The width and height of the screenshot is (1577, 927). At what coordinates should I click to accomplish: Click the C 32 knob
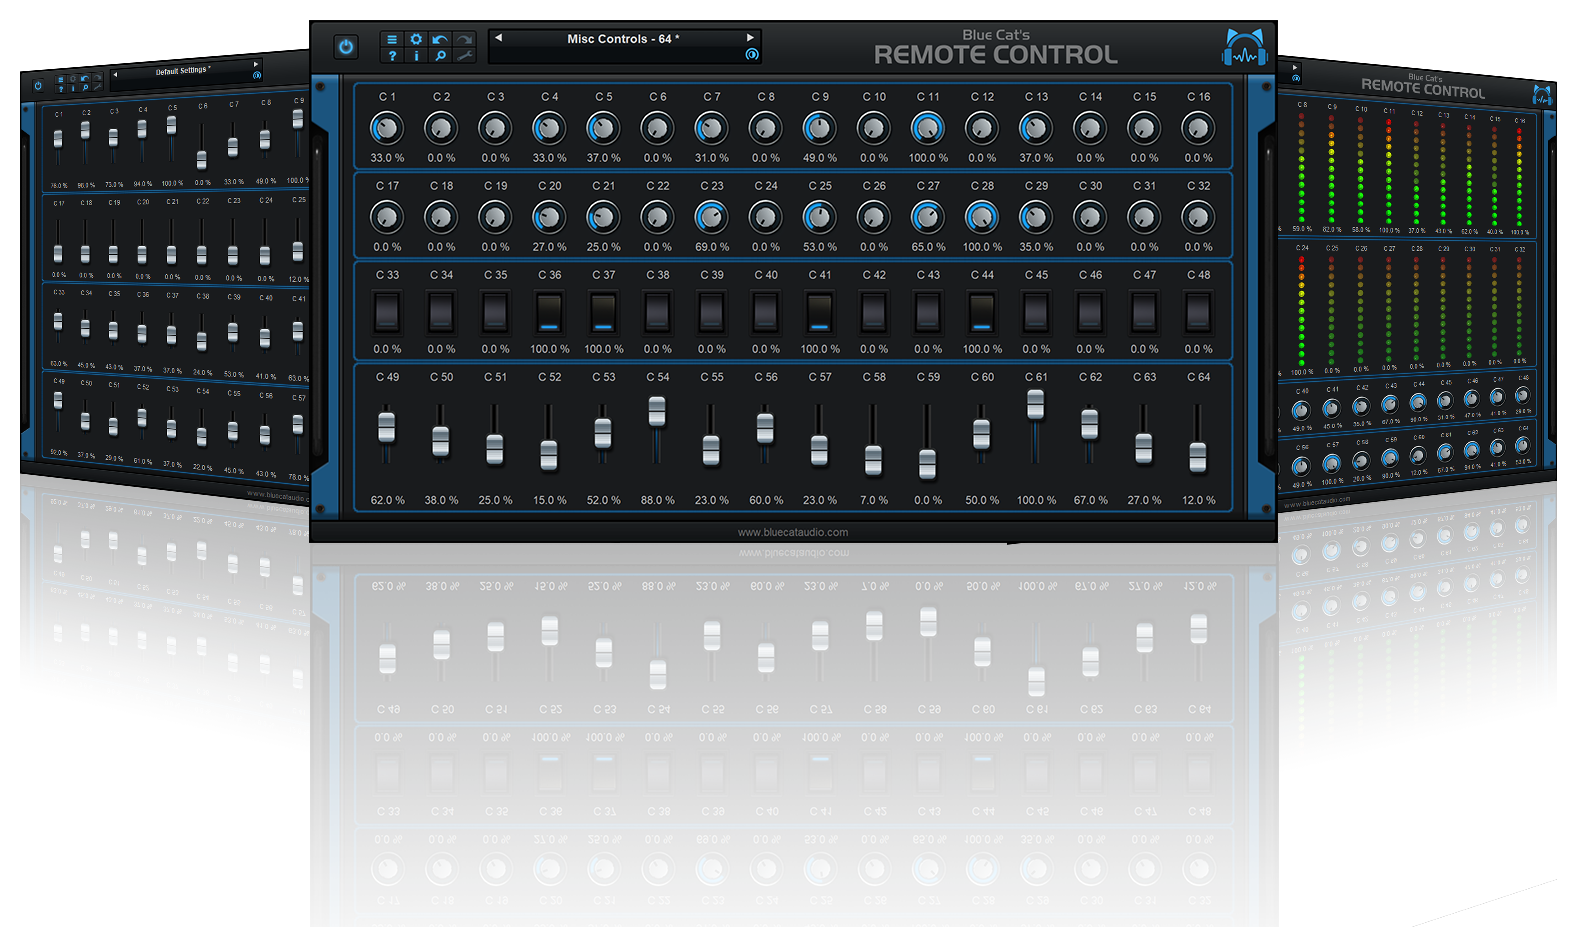pyautogui.click(x=1198, y=217)
